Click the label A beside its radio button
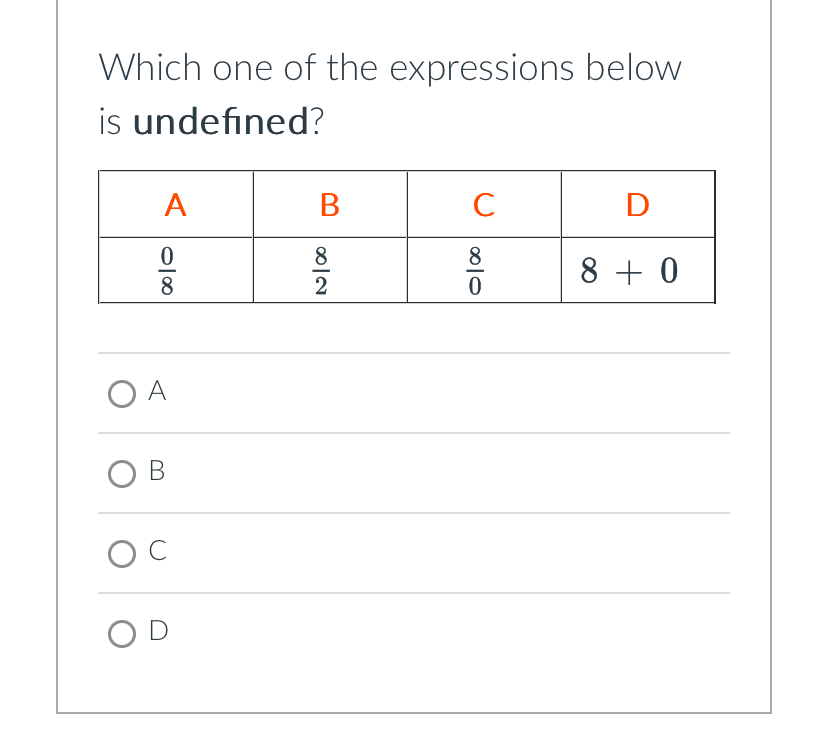 pos(157,391)
